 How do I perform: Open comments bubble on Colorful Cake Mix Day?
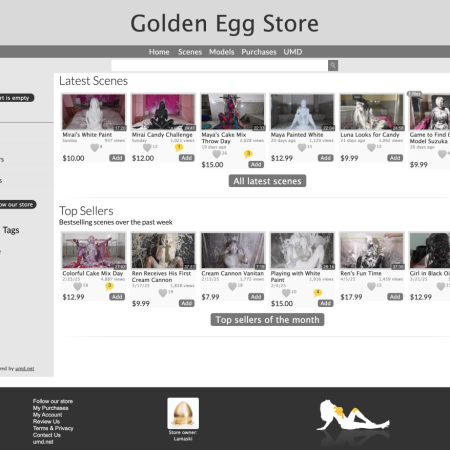point(109,286)
